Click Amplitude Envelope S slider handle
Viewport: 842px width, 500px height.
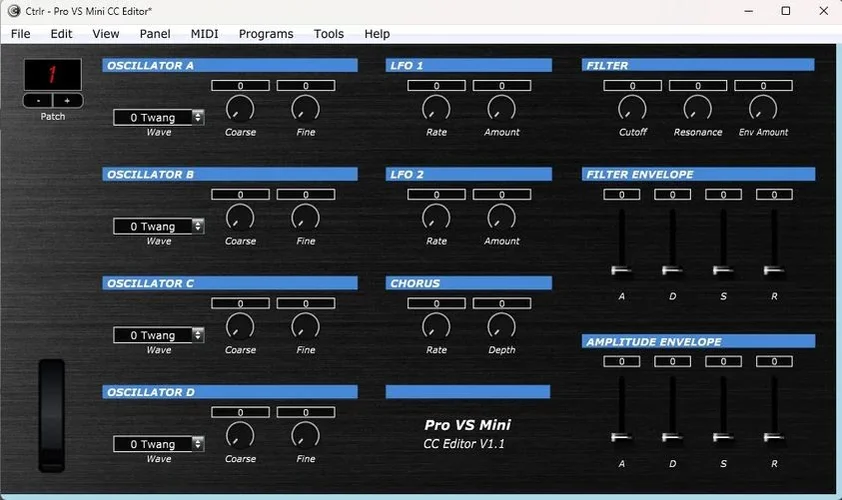(723, 437)
